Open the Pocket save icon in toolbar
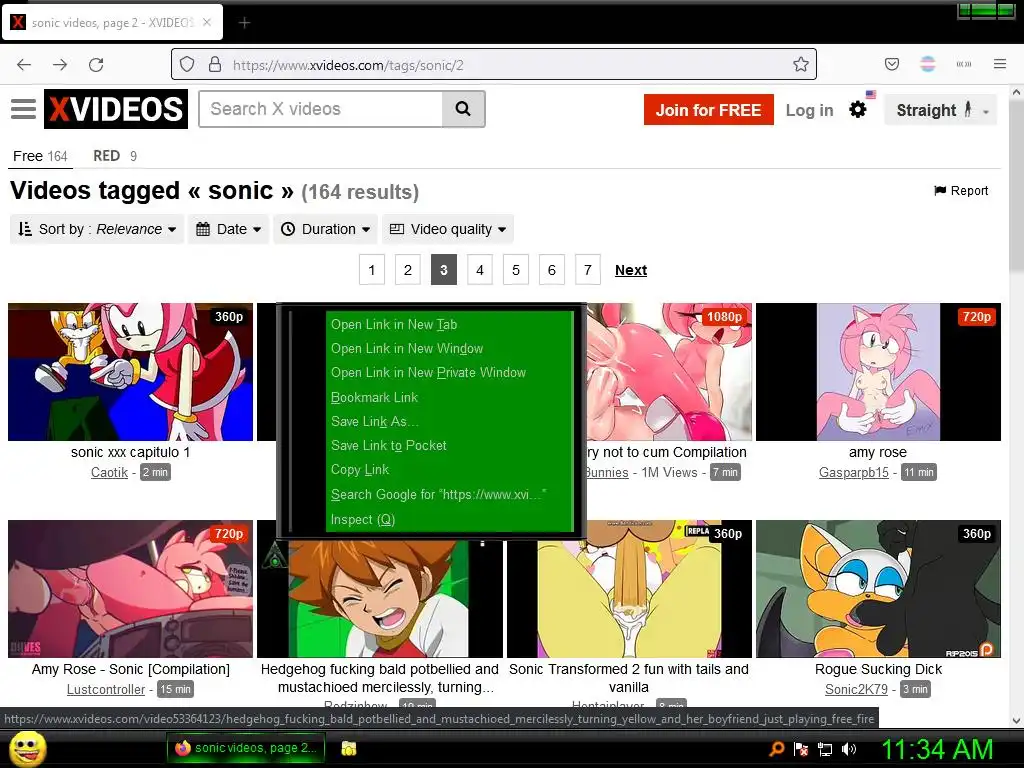 click(x=891, y=64)
